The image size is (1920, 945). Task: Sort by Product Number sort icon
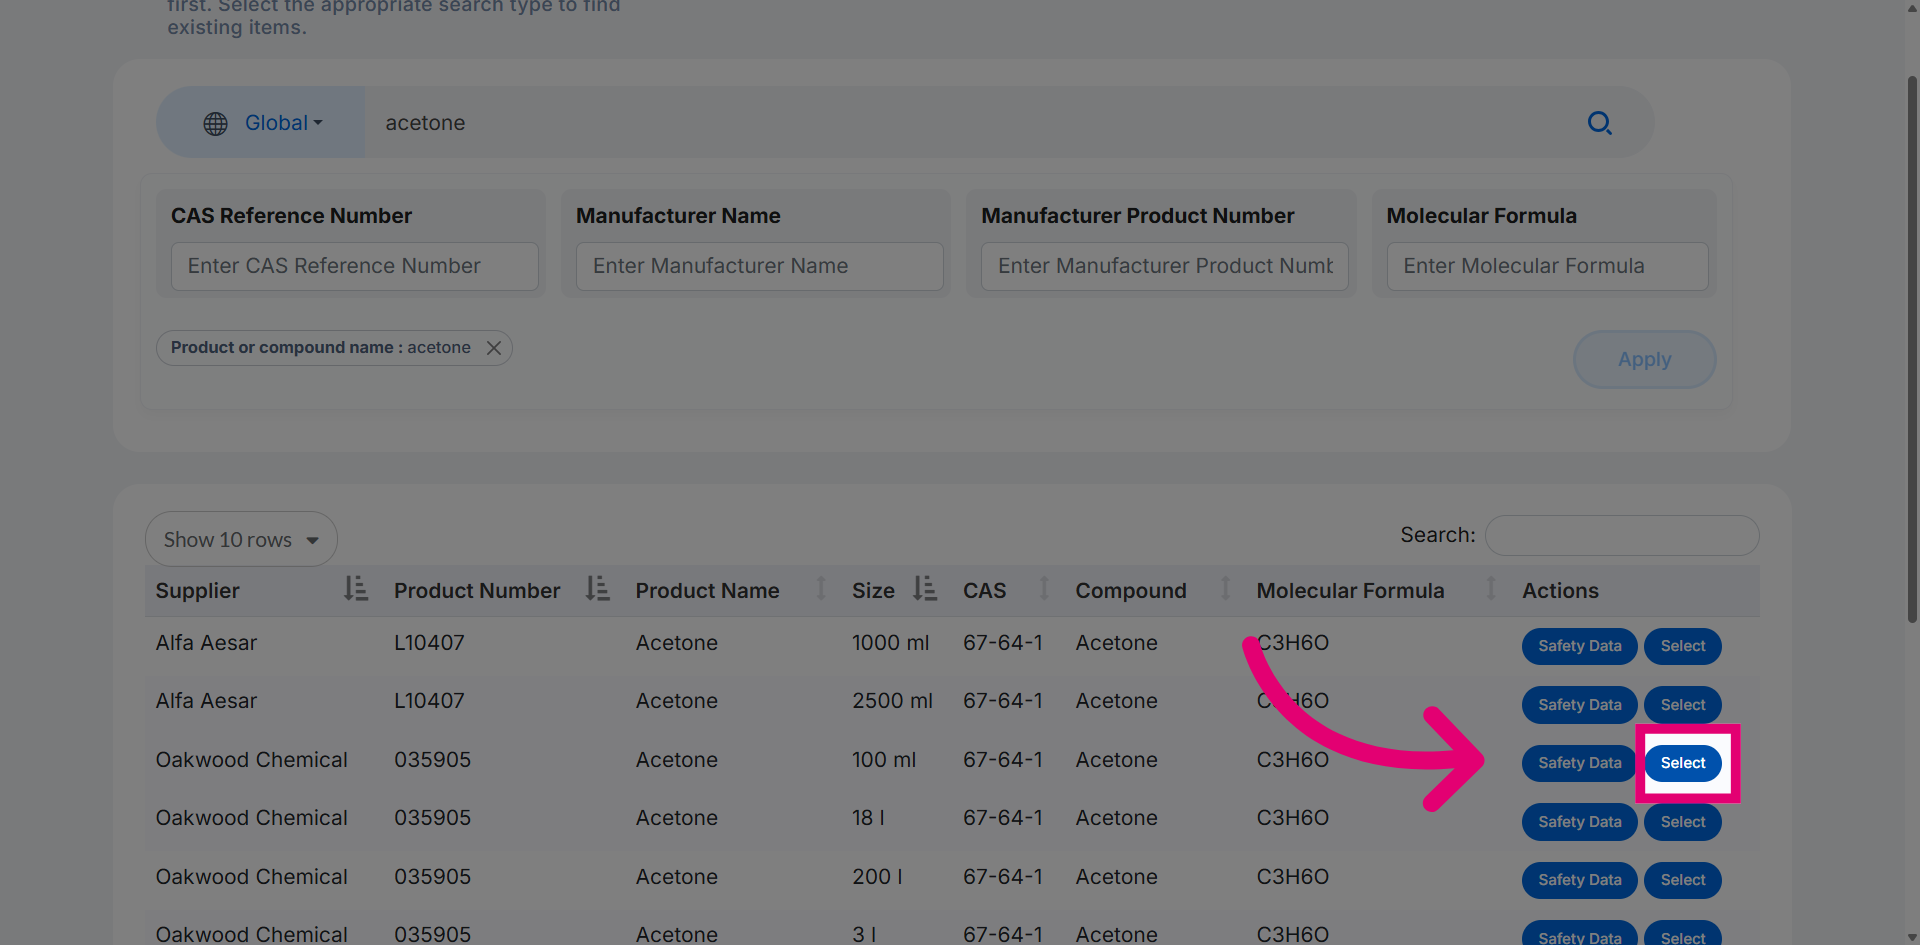click(597, 589)
